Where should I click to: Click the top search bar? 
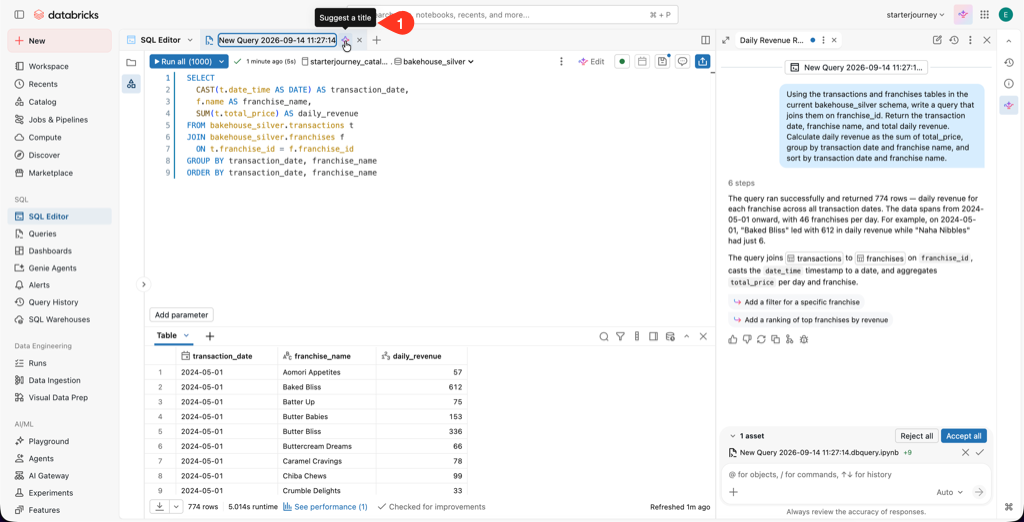[513, 14]
